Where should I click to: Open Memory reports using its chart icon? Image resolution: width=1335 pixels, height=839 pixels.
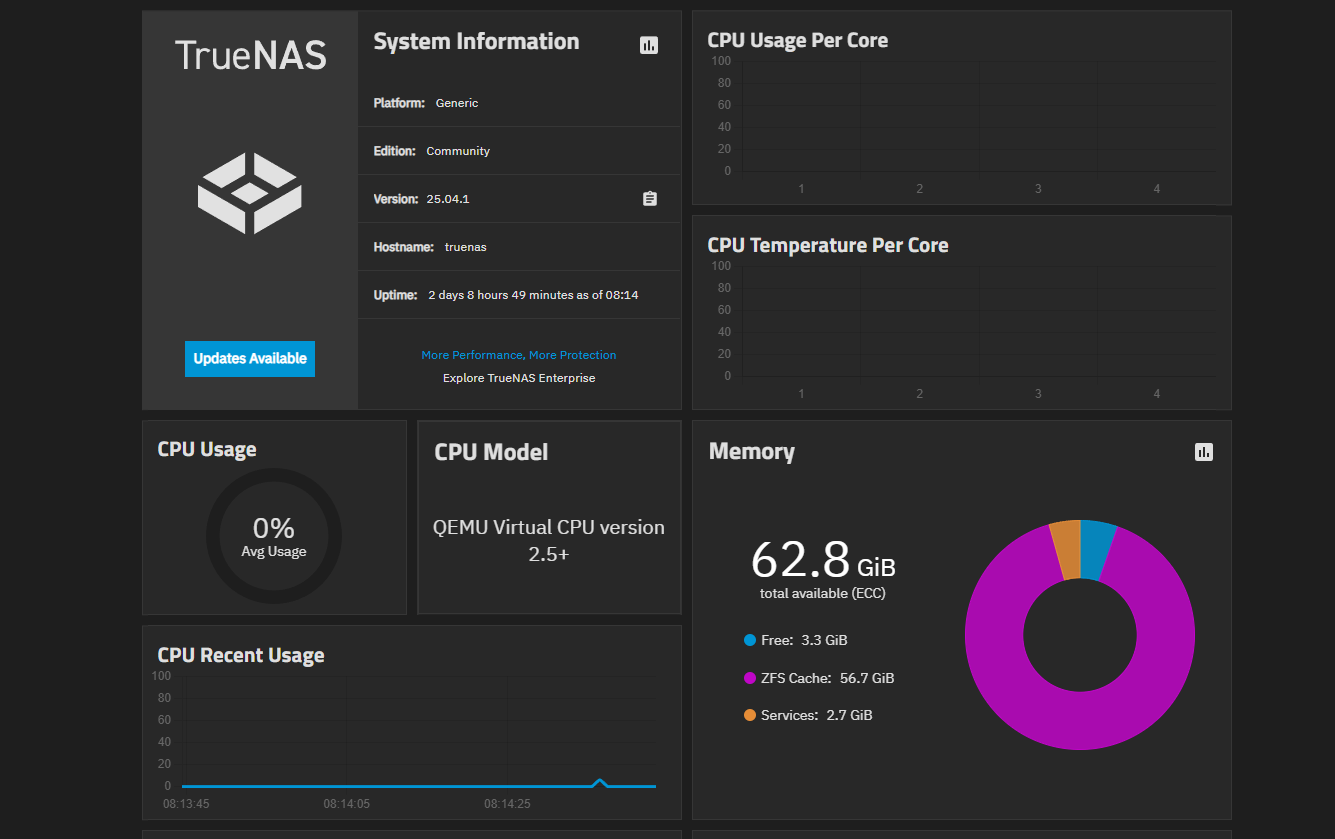pos(1203,452)
